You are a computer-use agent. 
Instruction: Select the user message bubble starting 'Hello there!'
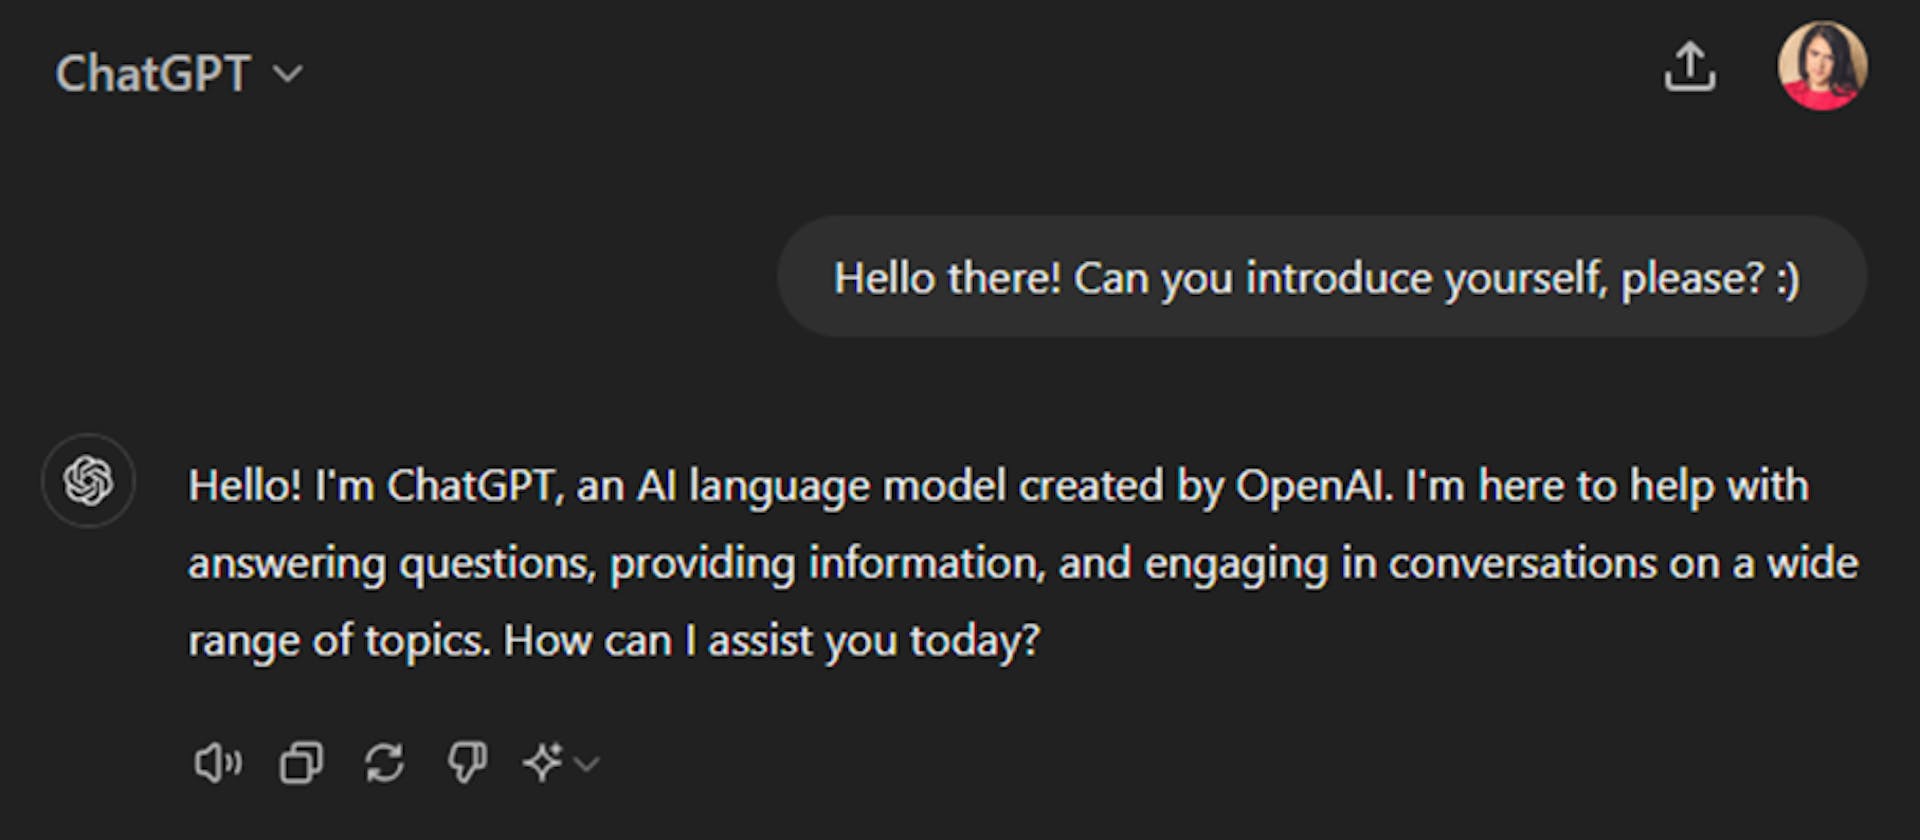[x=1322, y=277]
